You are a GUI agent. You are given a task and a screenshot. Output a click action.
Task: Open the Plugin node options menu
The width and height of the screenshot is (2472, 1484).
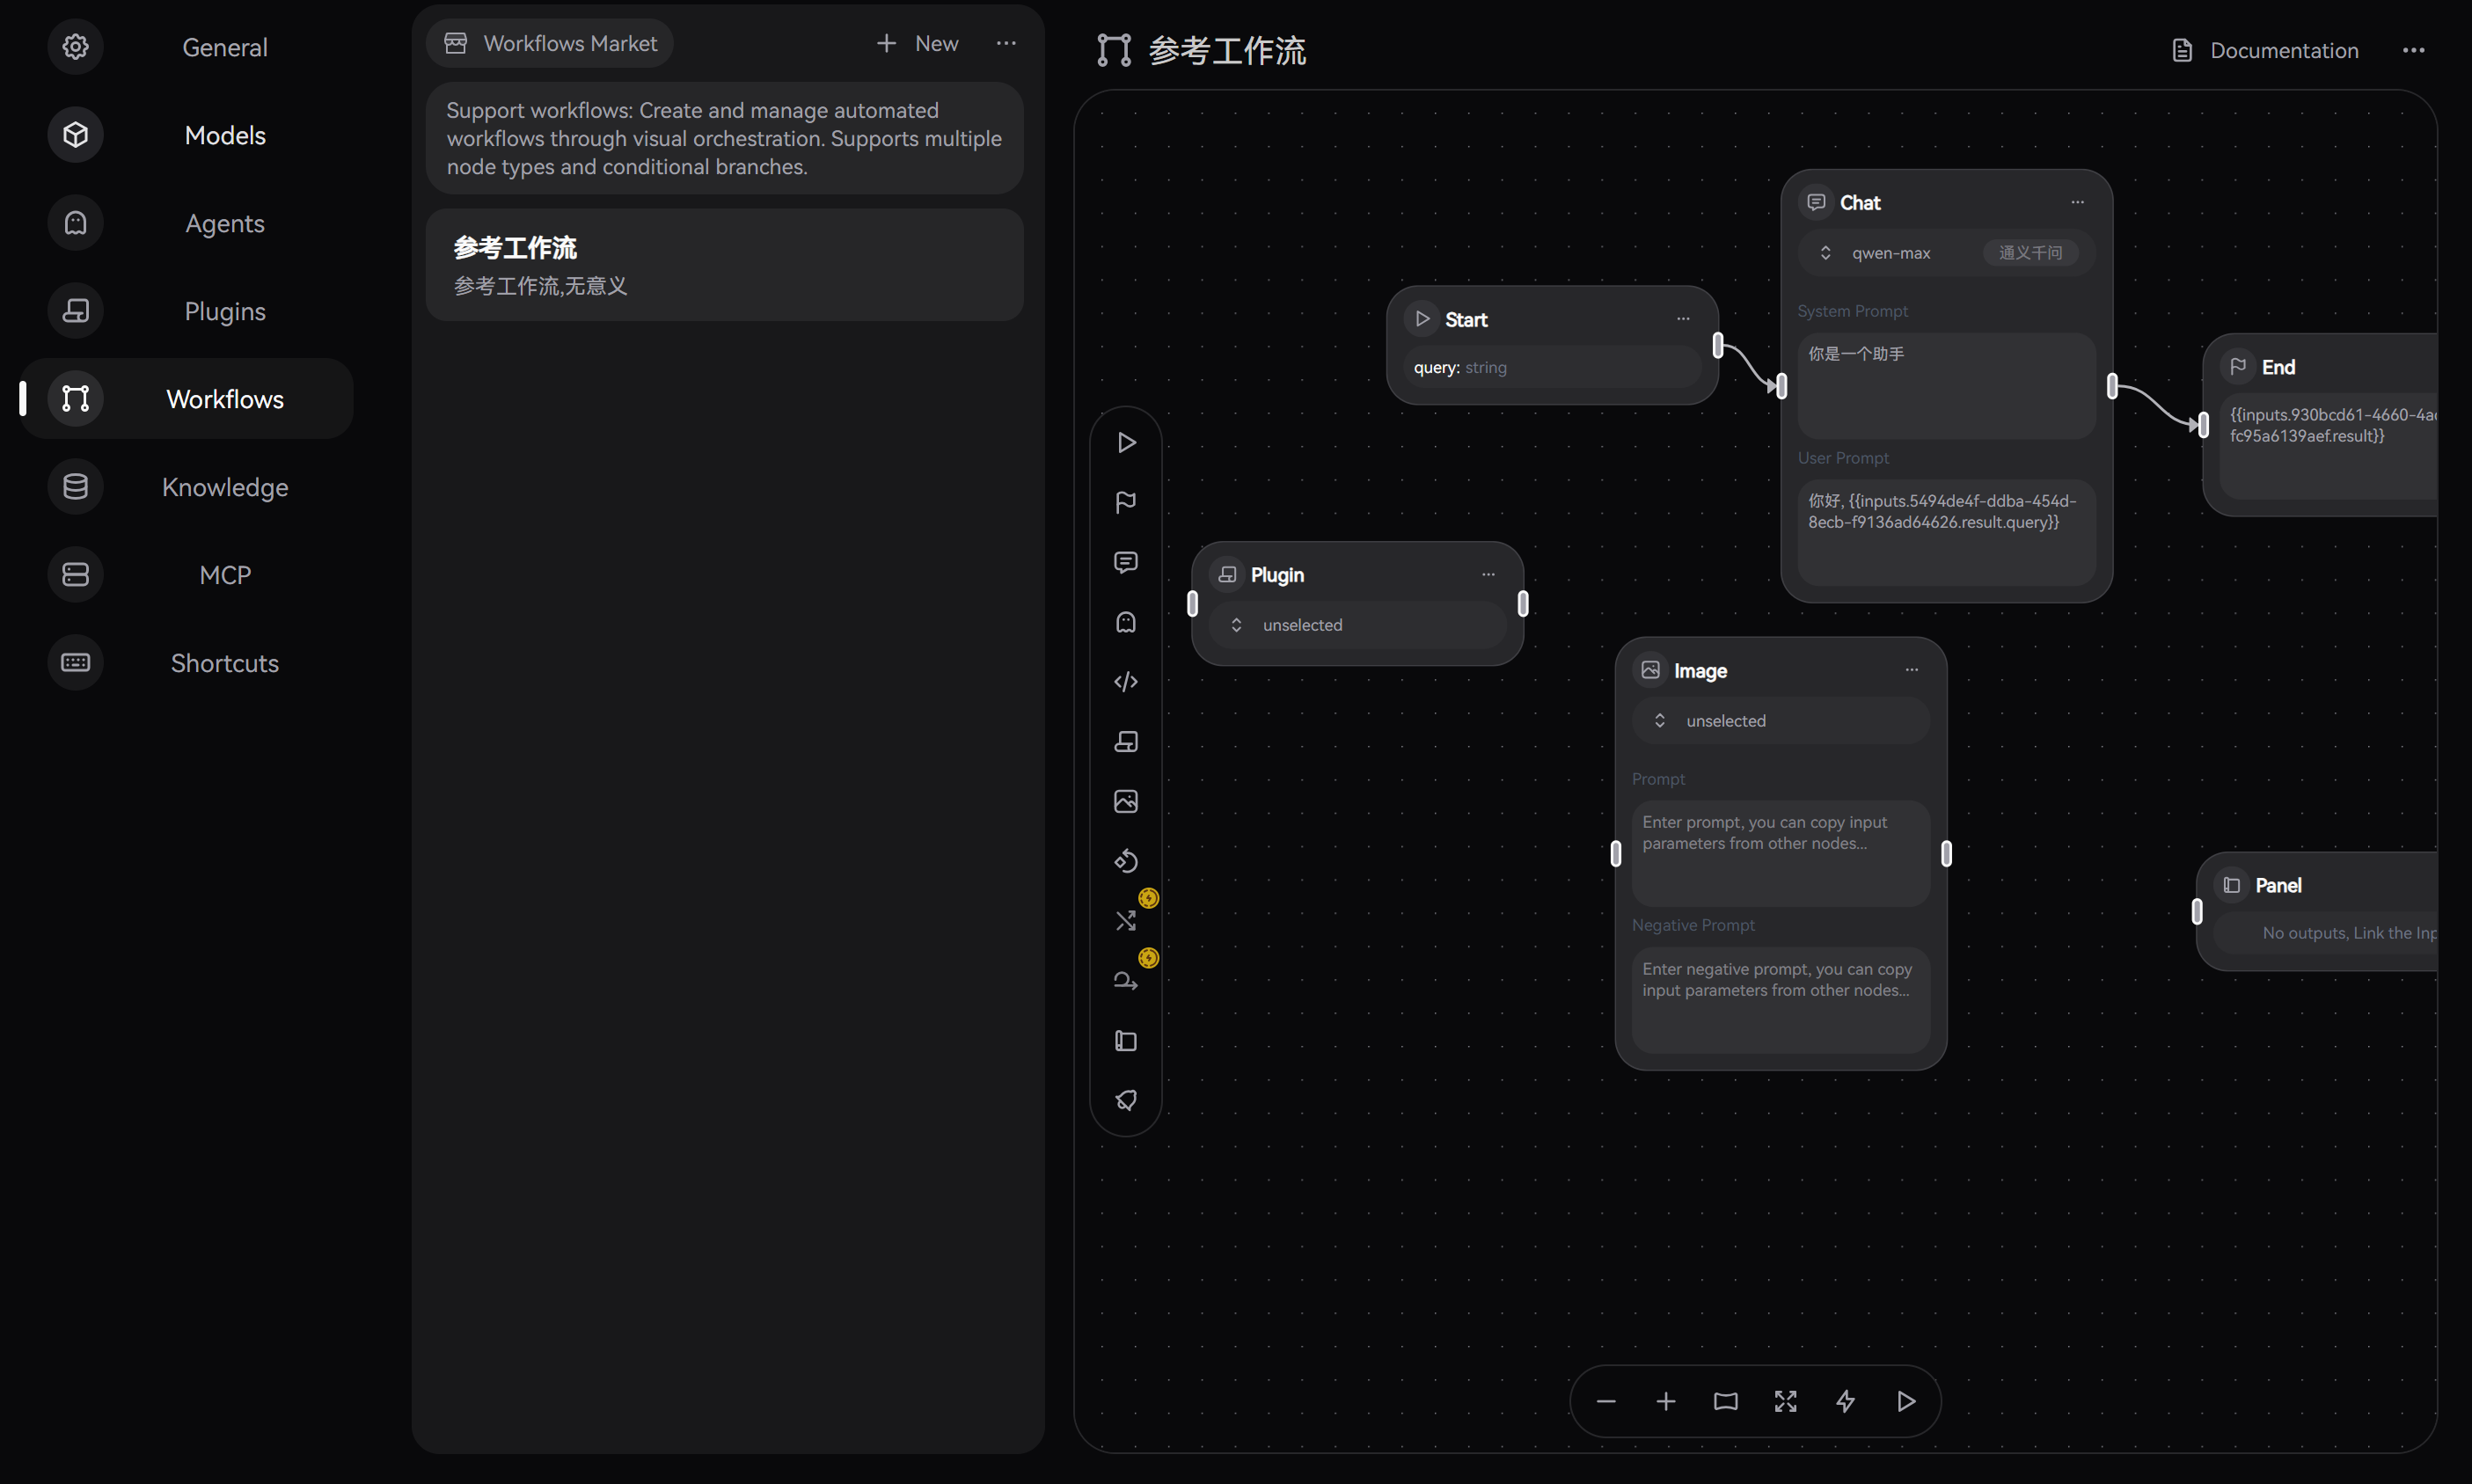pyautogui.click(x=1489, y=574)
